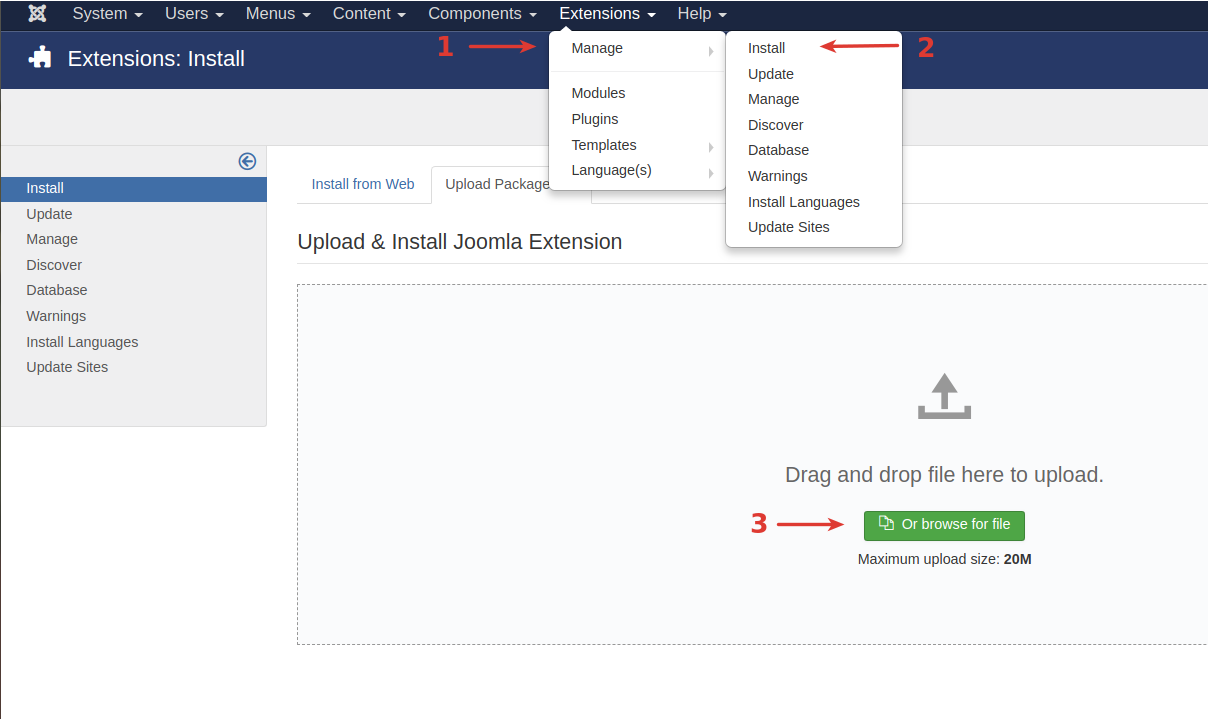Expand the Components dropdown menu
Image resolution: width=1208 pixels, height=719 pixels.
pyautogui.click(x=483, y=14)
